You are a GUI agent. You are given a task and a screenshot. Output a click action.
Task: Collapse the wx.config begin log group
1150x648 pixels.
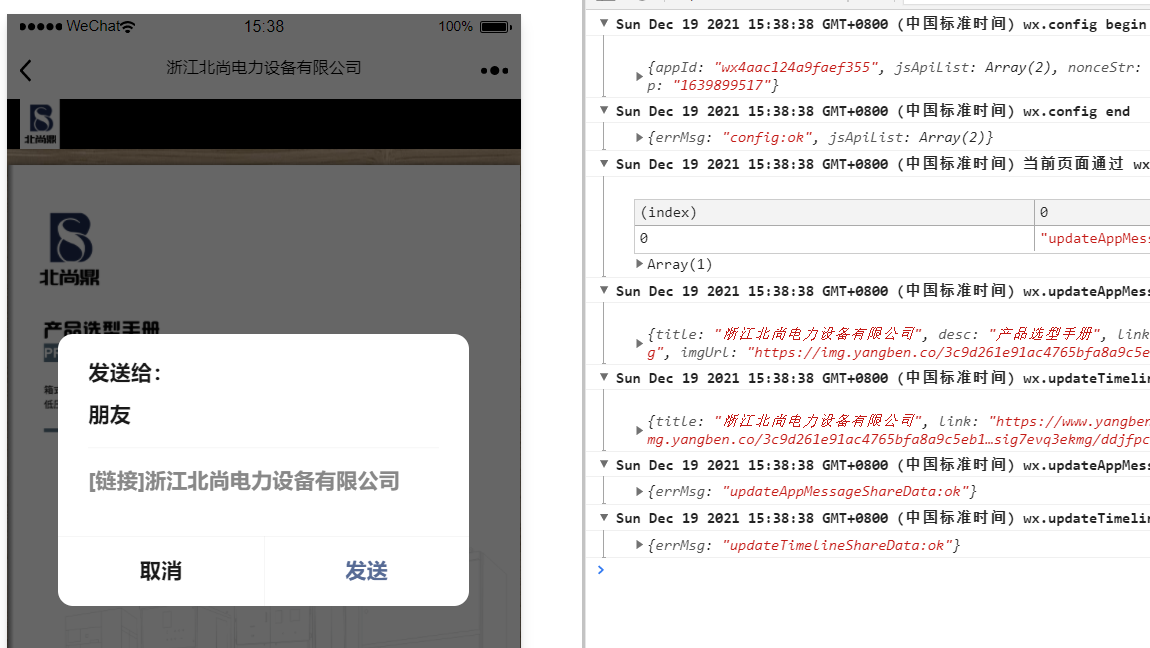click(x=604, y=23)
